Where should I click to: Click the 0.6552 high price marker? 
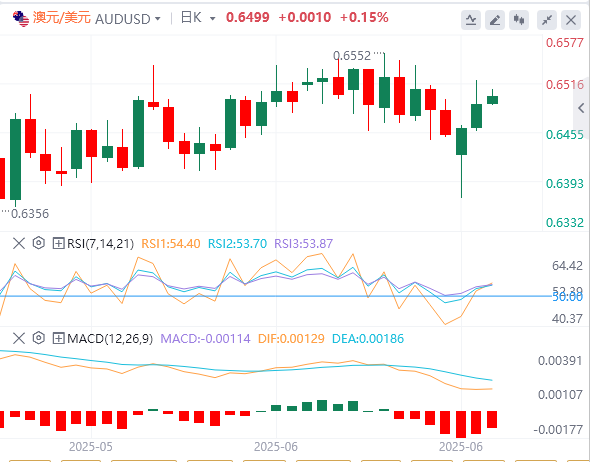coord(352,56)
